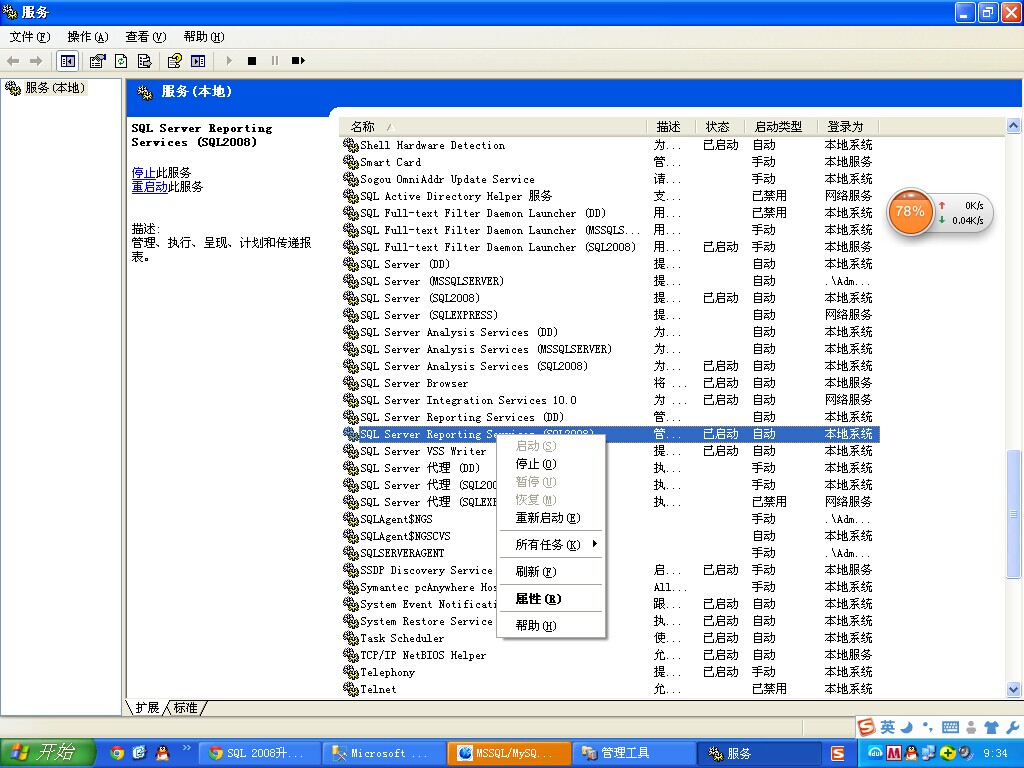
Task: Switch to the 标准 tab
Action: pos(186,708)
